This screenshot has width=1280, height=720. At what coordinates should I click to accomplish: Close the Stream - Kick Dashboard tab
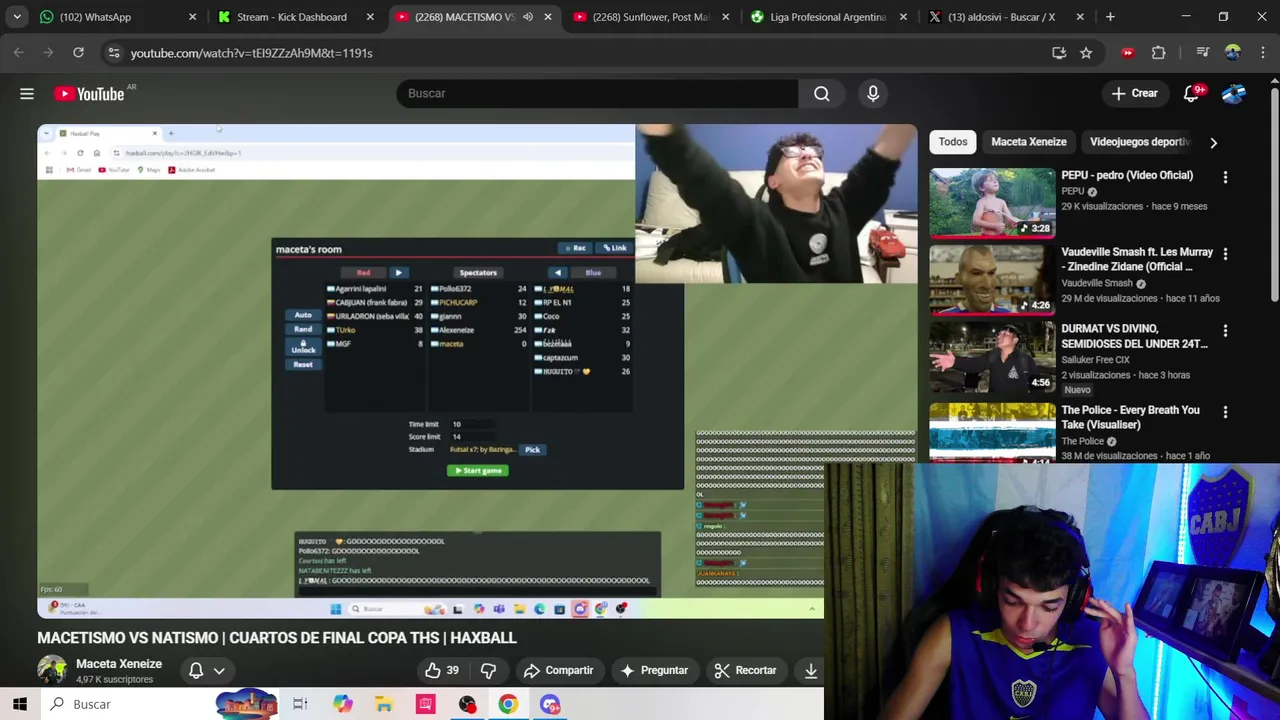pyautogui.click(x=370, y=17)
